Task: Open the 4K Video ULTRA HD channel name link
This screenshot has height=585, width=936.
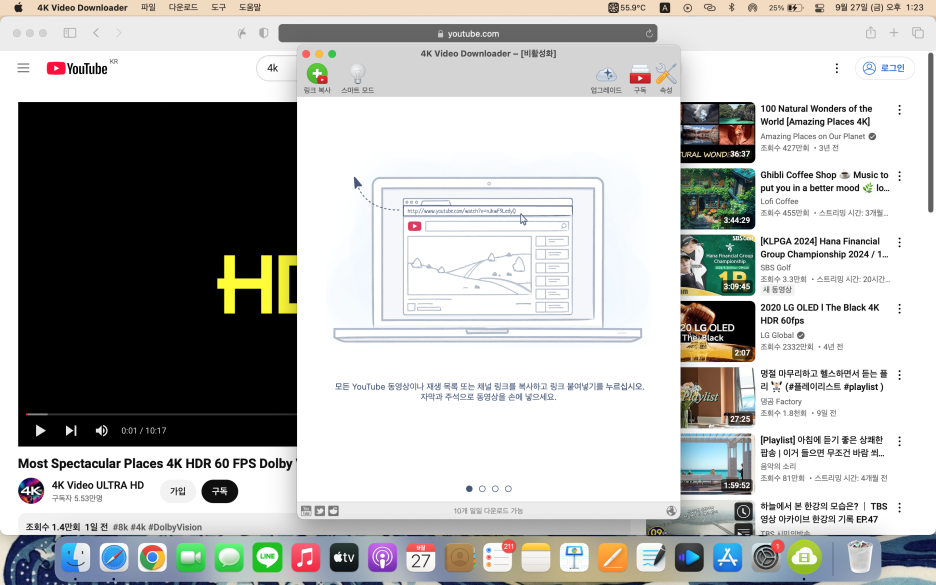Action: (x=98, y=485)
